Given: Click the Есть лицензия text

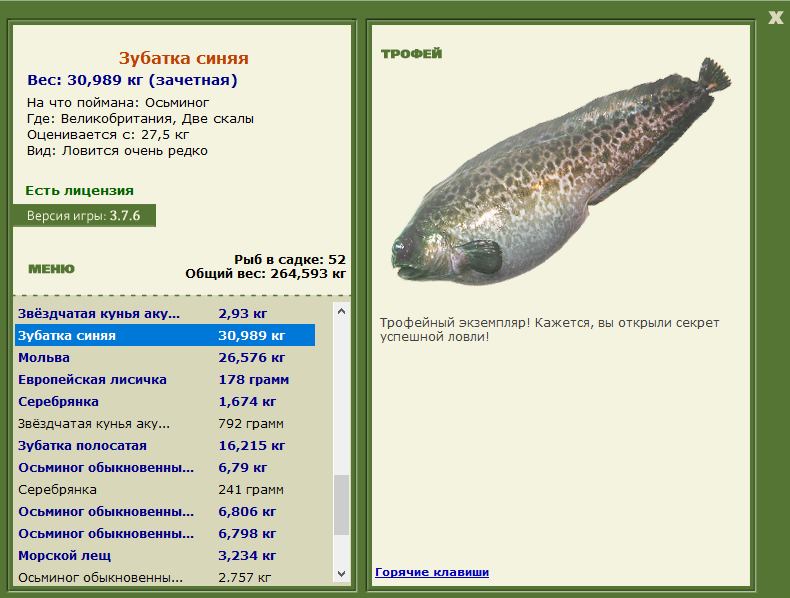Looking at the screenshot, I should tap(80, 190).
